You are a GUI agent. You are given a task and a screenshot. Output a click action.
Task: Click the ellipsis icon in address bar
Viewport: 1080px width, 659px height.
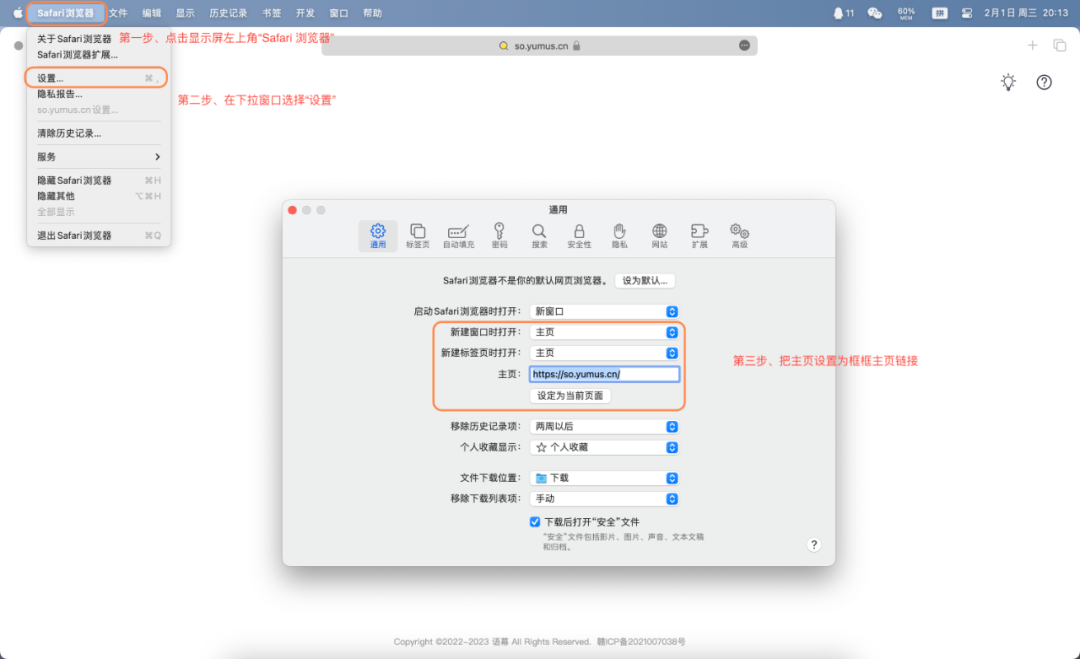pos(745,45)
